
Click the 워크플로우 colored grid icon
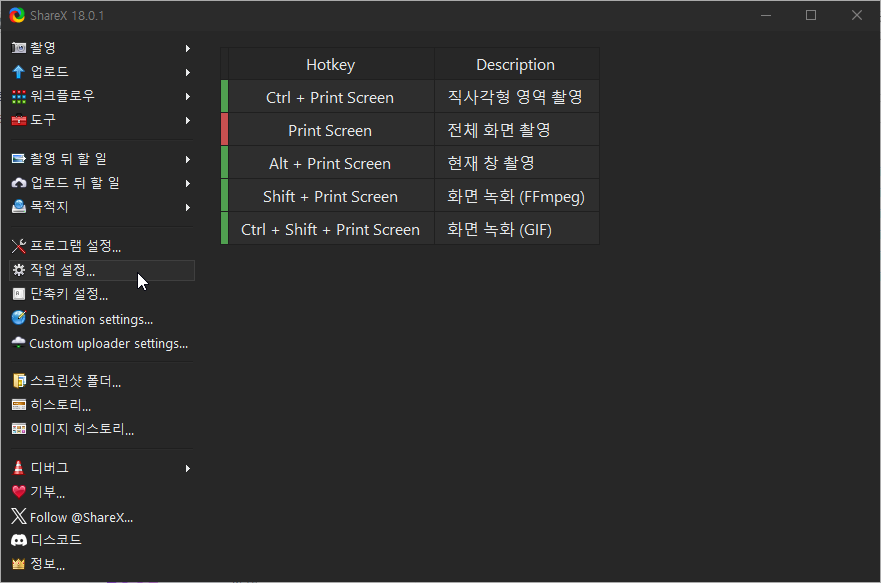[19, 97]
